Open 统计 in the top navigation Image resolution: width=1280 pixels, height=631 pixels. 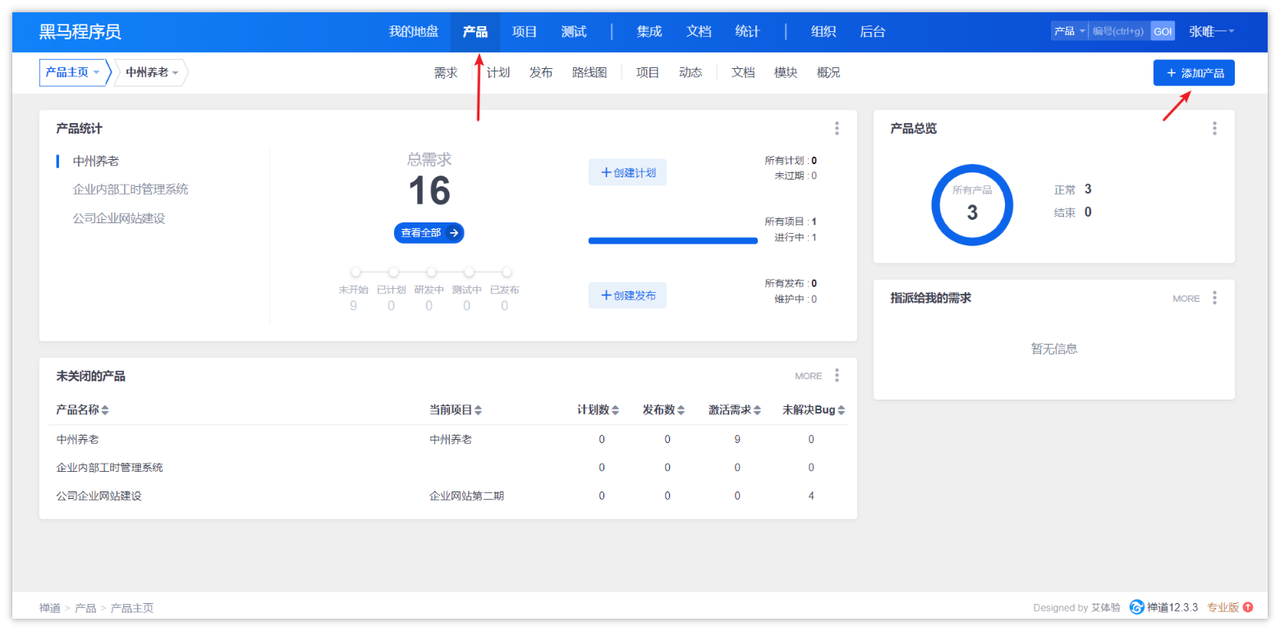point(747,32)
